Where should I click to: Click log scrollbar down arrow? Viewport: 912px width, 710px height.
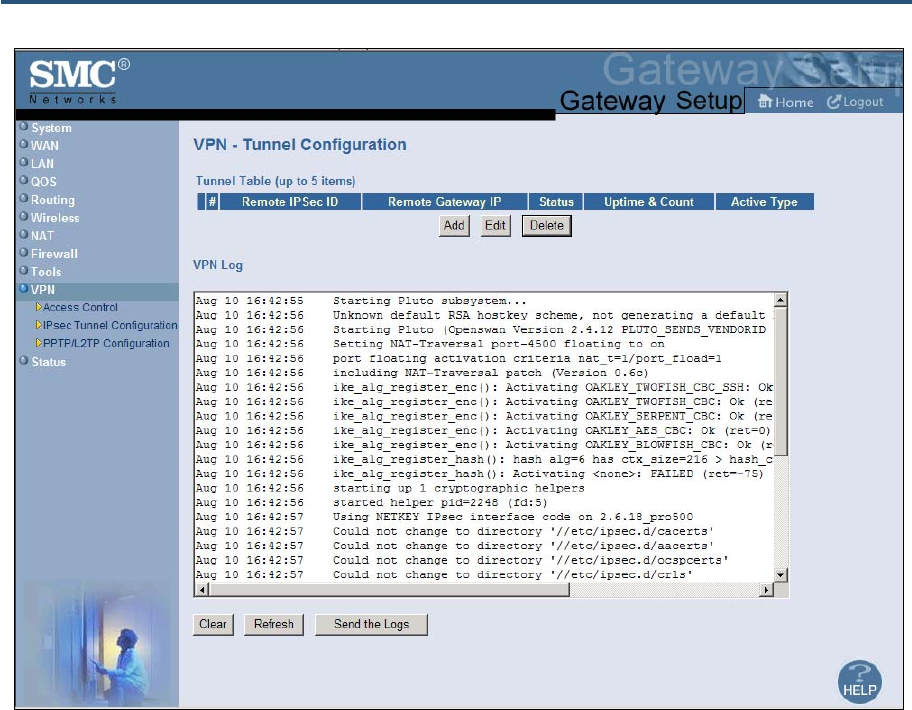[781, 575]
